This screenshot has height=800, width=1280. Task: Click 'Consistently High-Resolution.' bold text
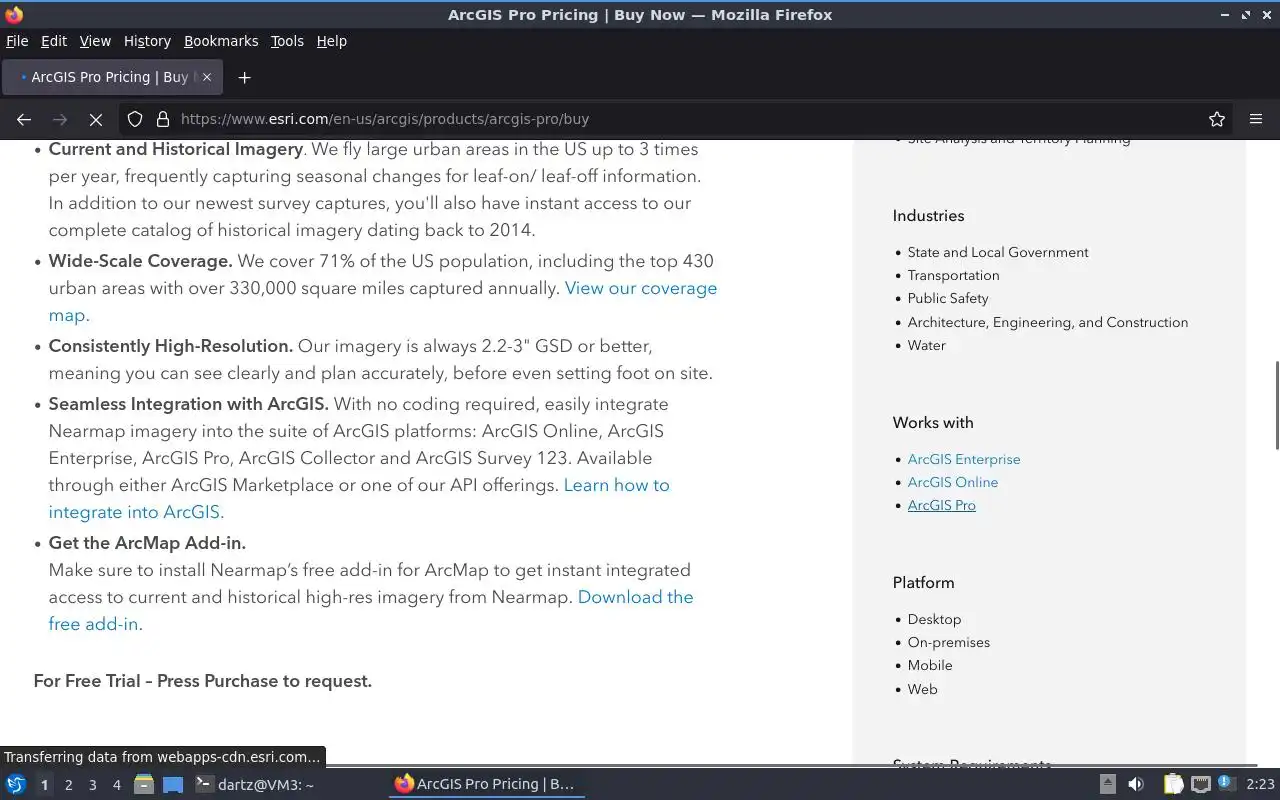pos(171,346)
